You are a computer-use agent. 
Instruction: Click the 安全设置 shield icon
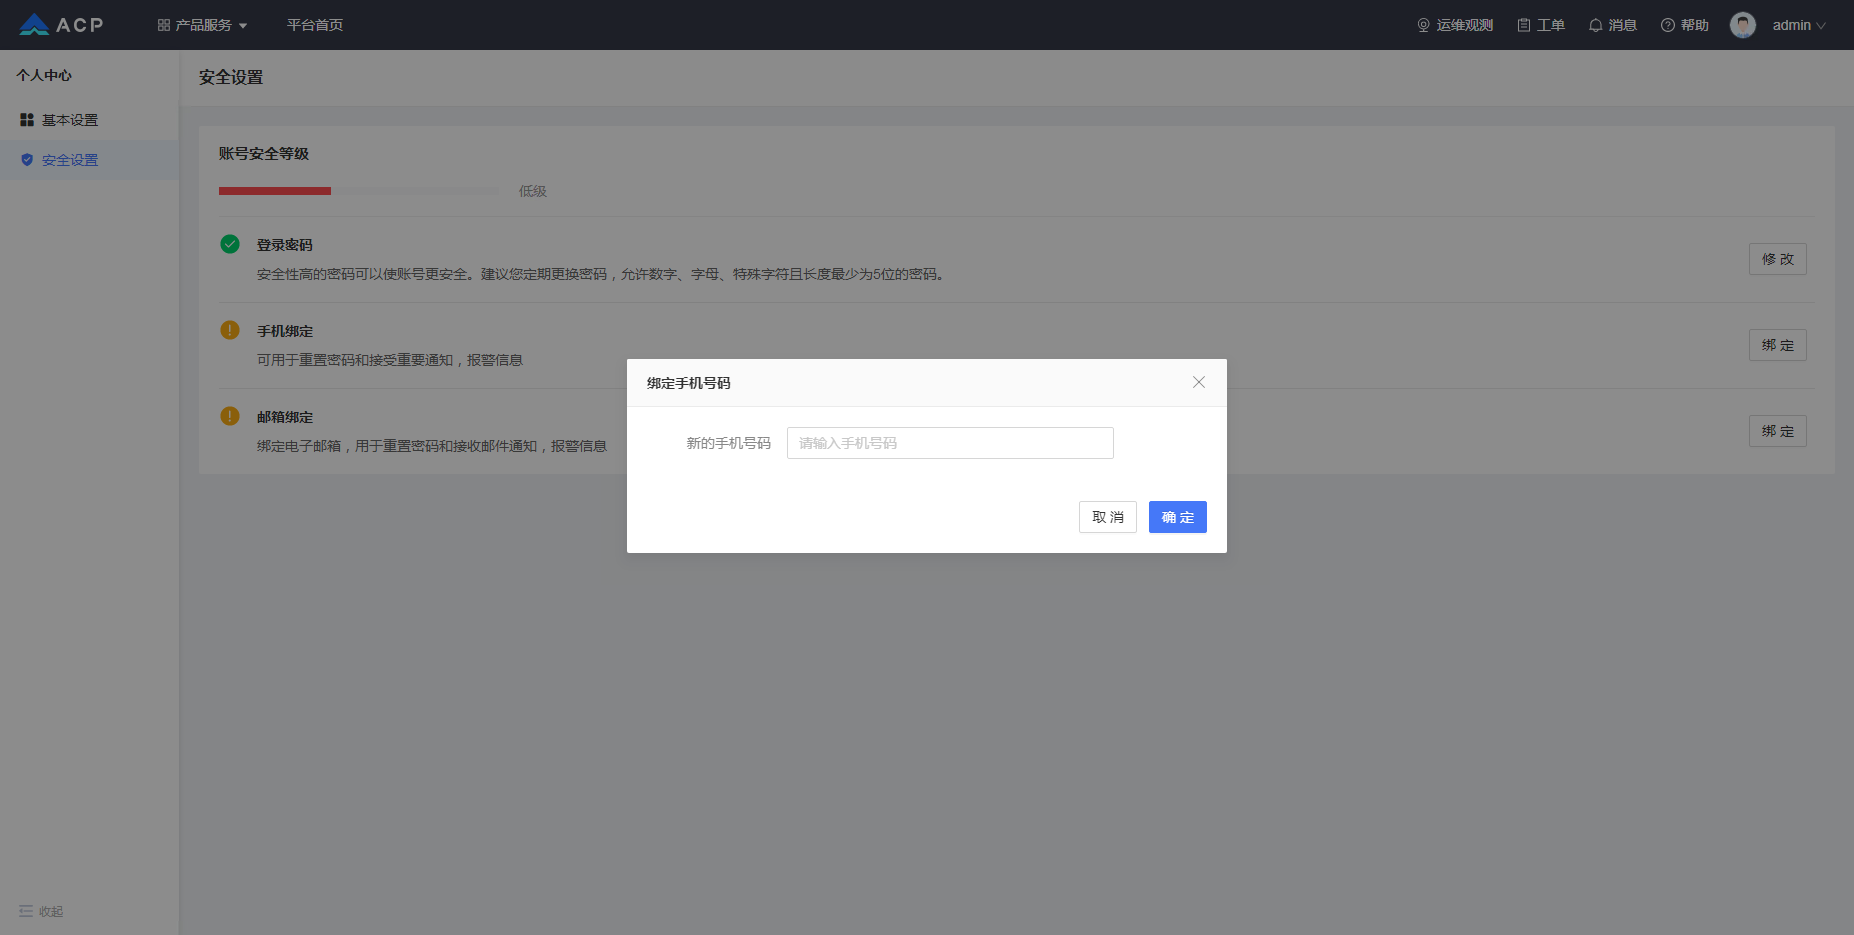[27, 160]
